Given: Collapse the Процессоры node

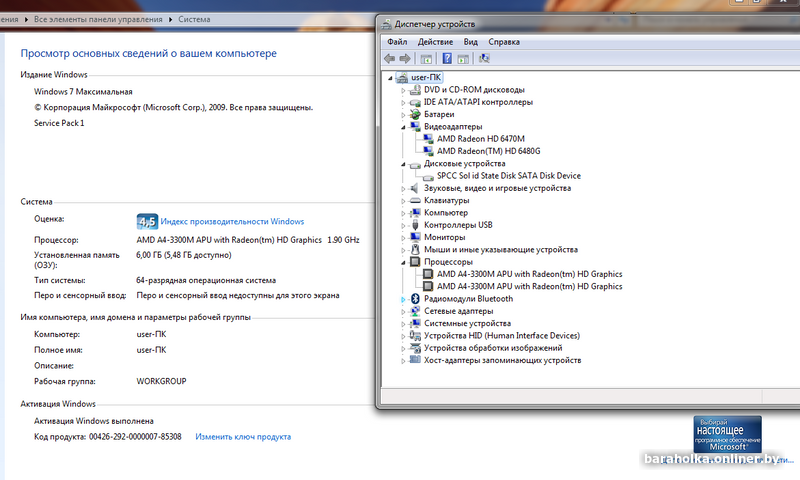Looking at the screenshot, I should (403, 262).
